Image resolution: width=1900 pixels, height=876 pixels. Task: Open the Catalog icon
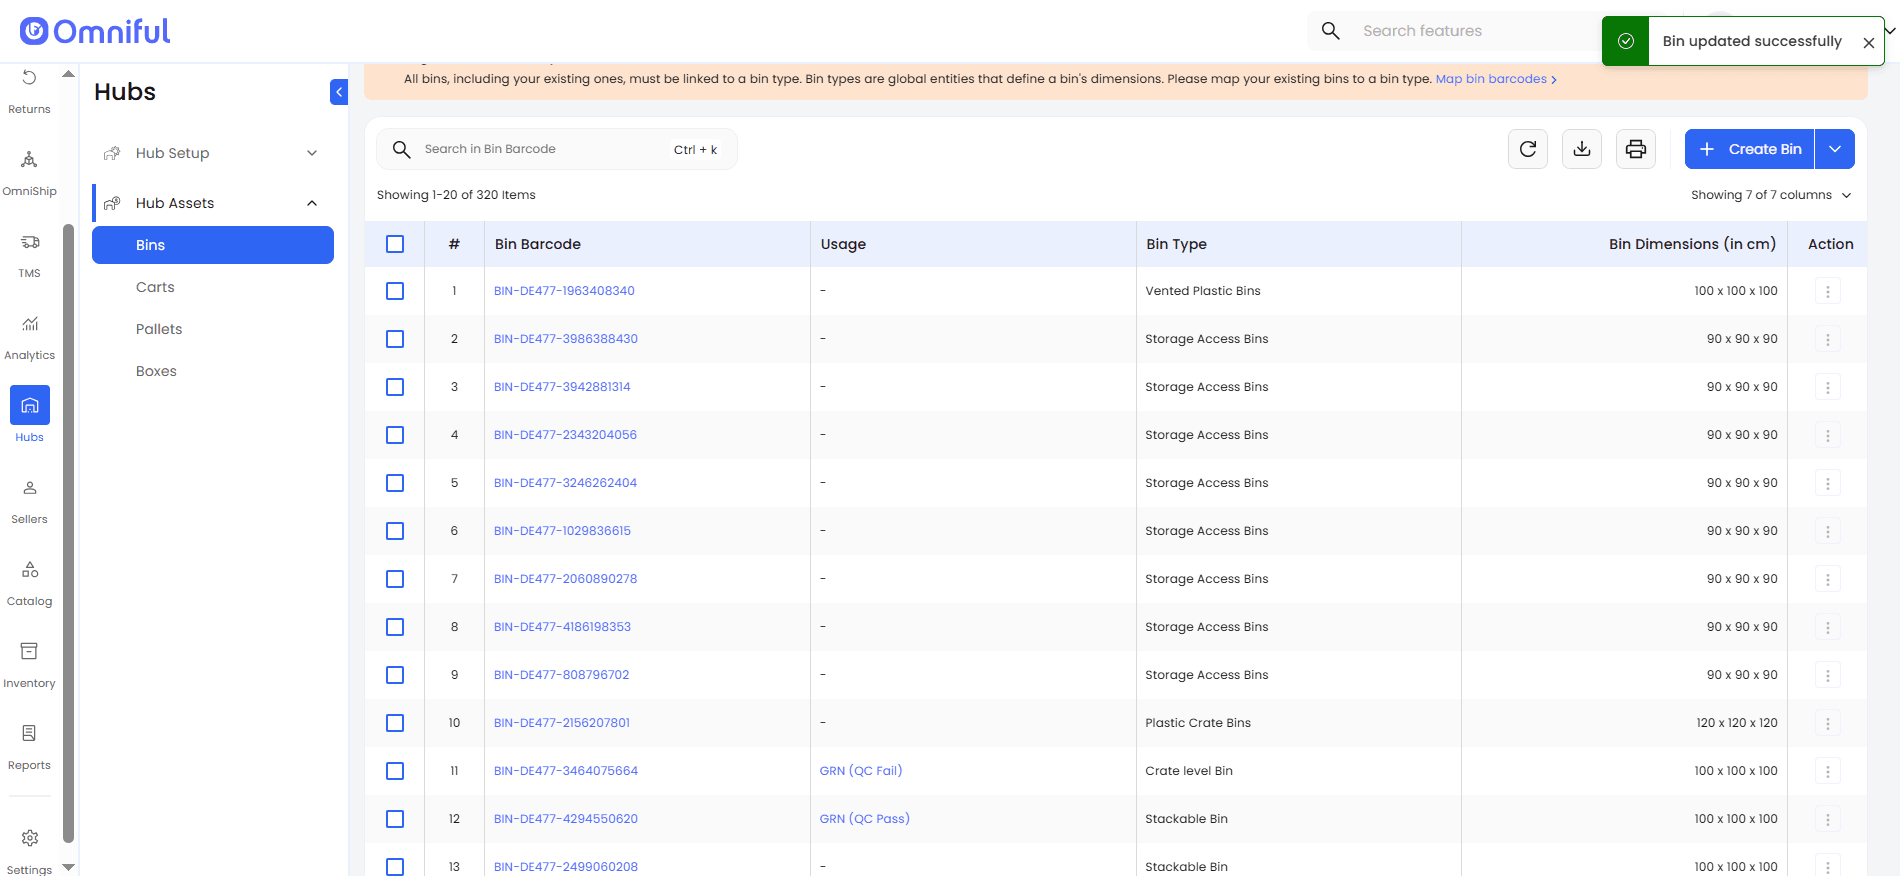click(29, 570)
